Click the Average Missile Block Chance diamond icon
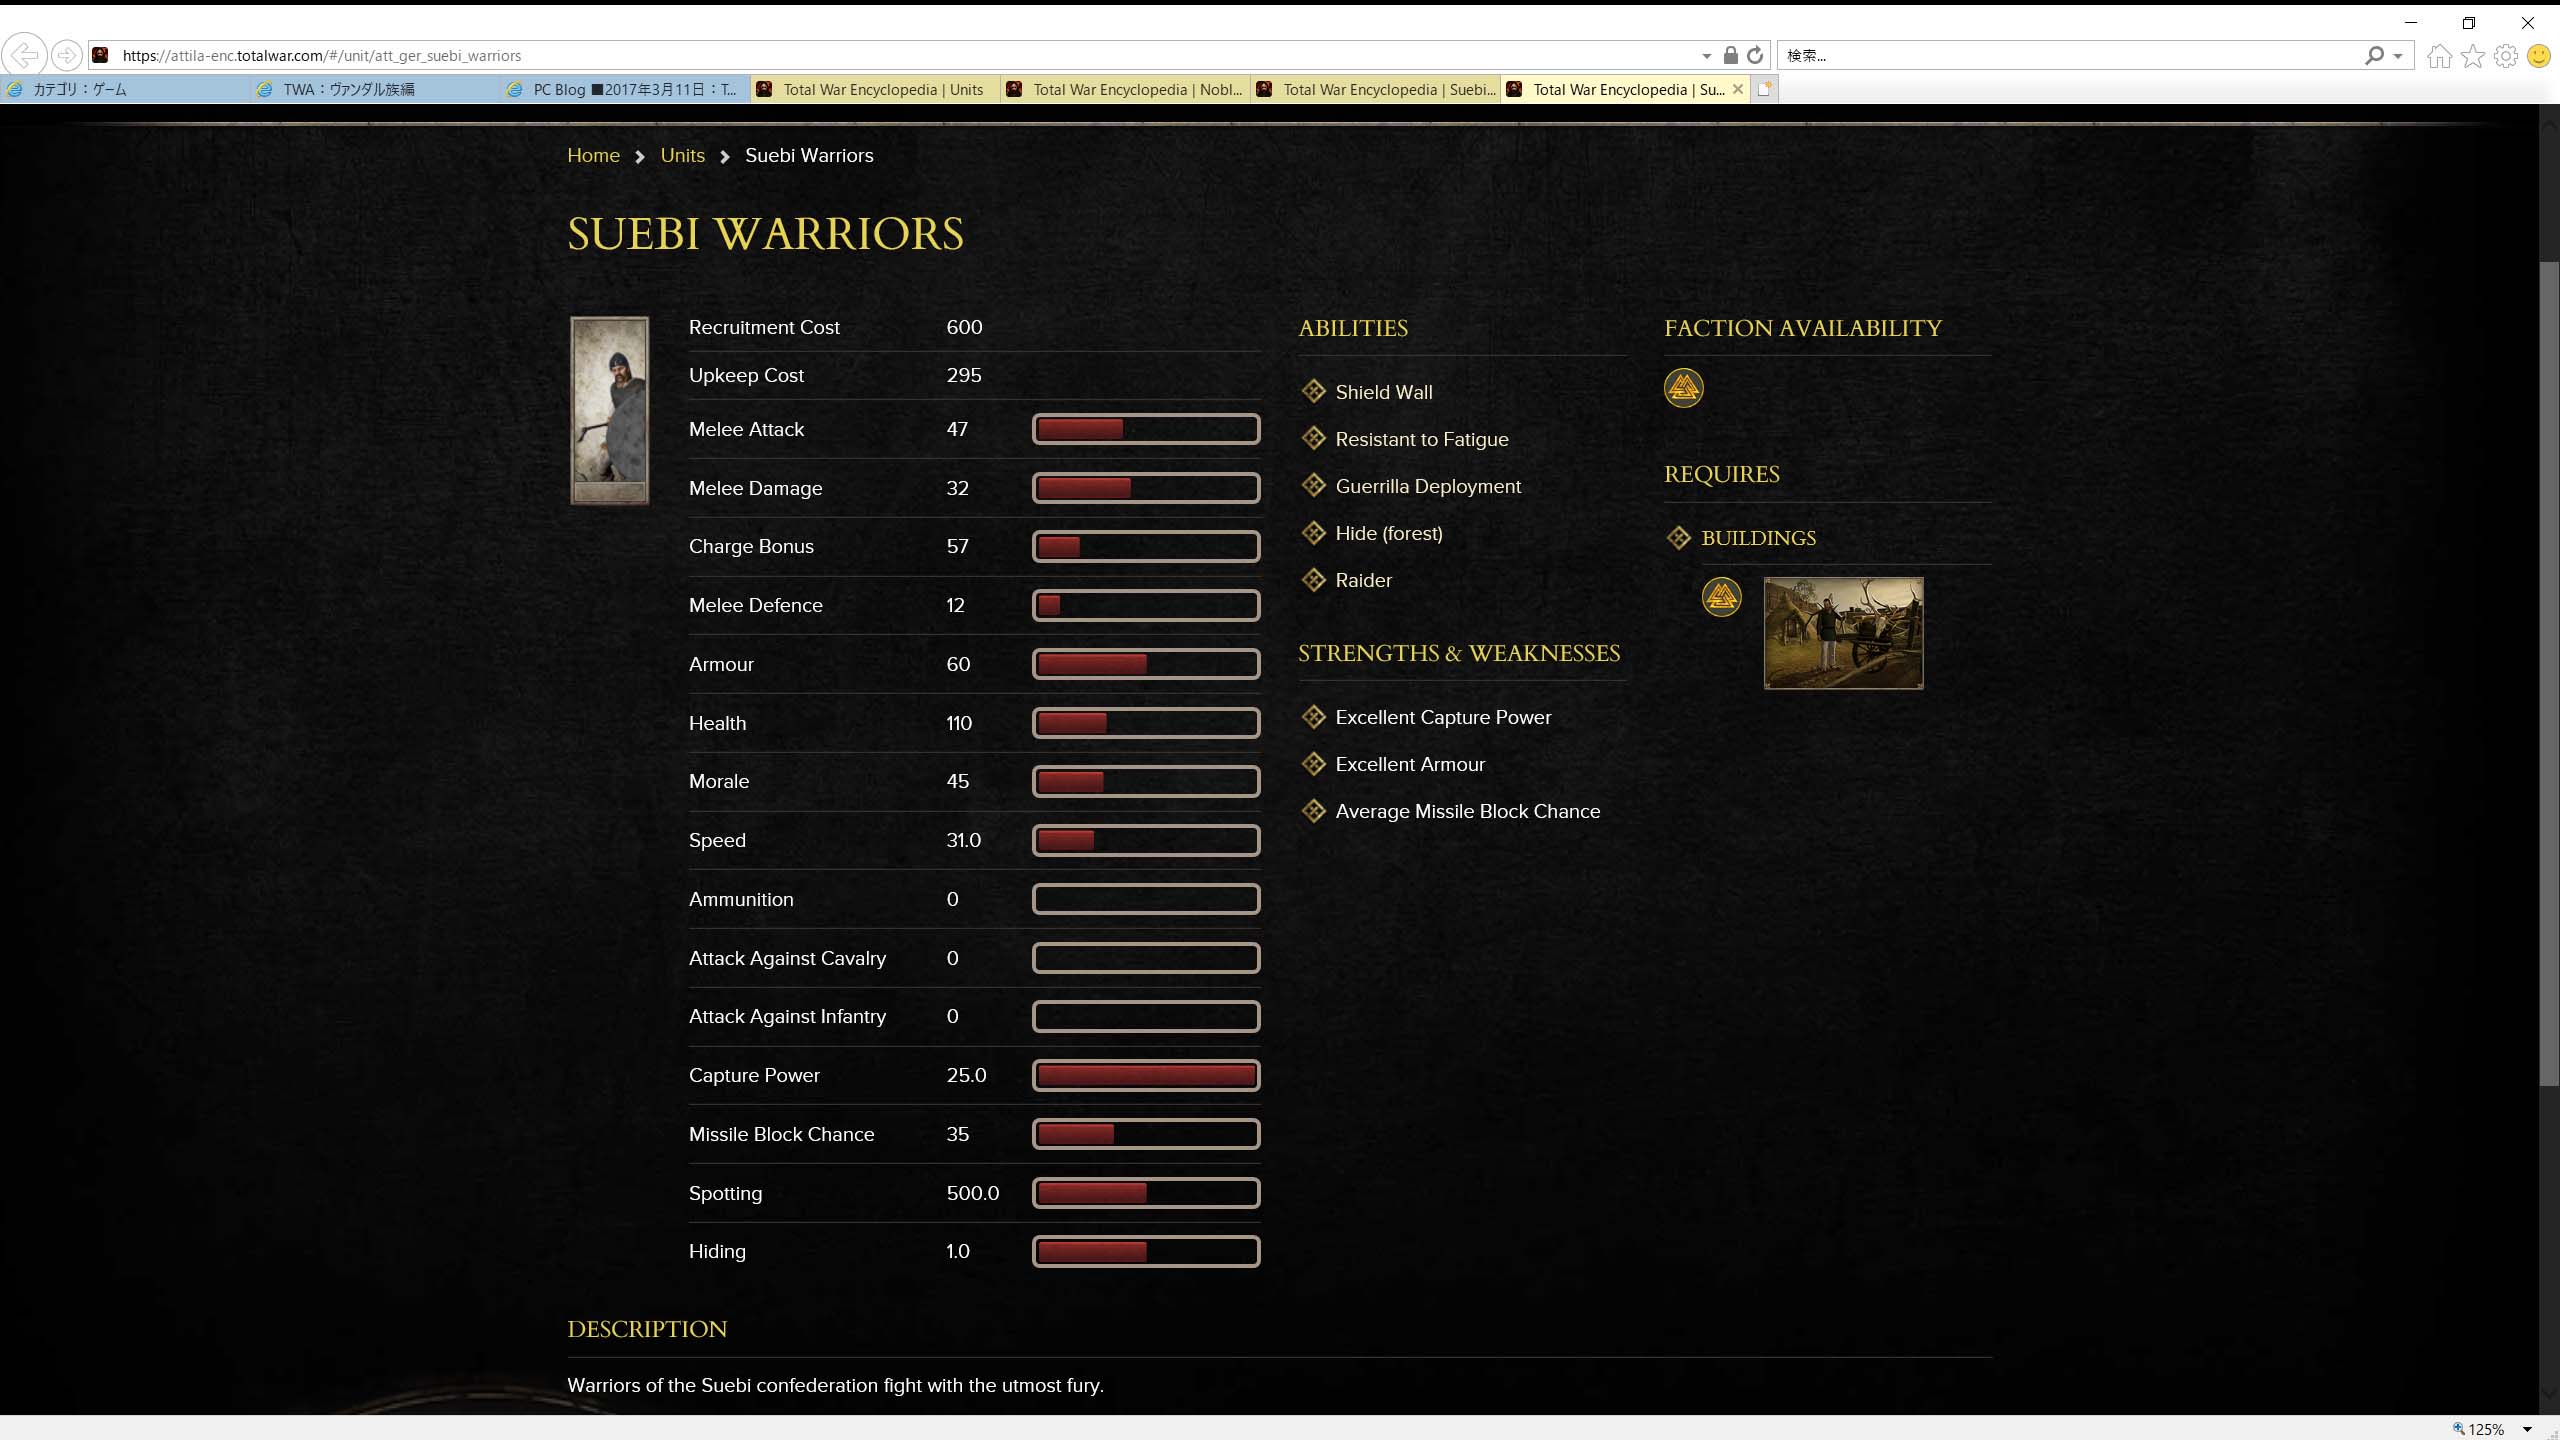Screen dimensions: 2560x1440 pyautogui.click(x=1313, y=810)
